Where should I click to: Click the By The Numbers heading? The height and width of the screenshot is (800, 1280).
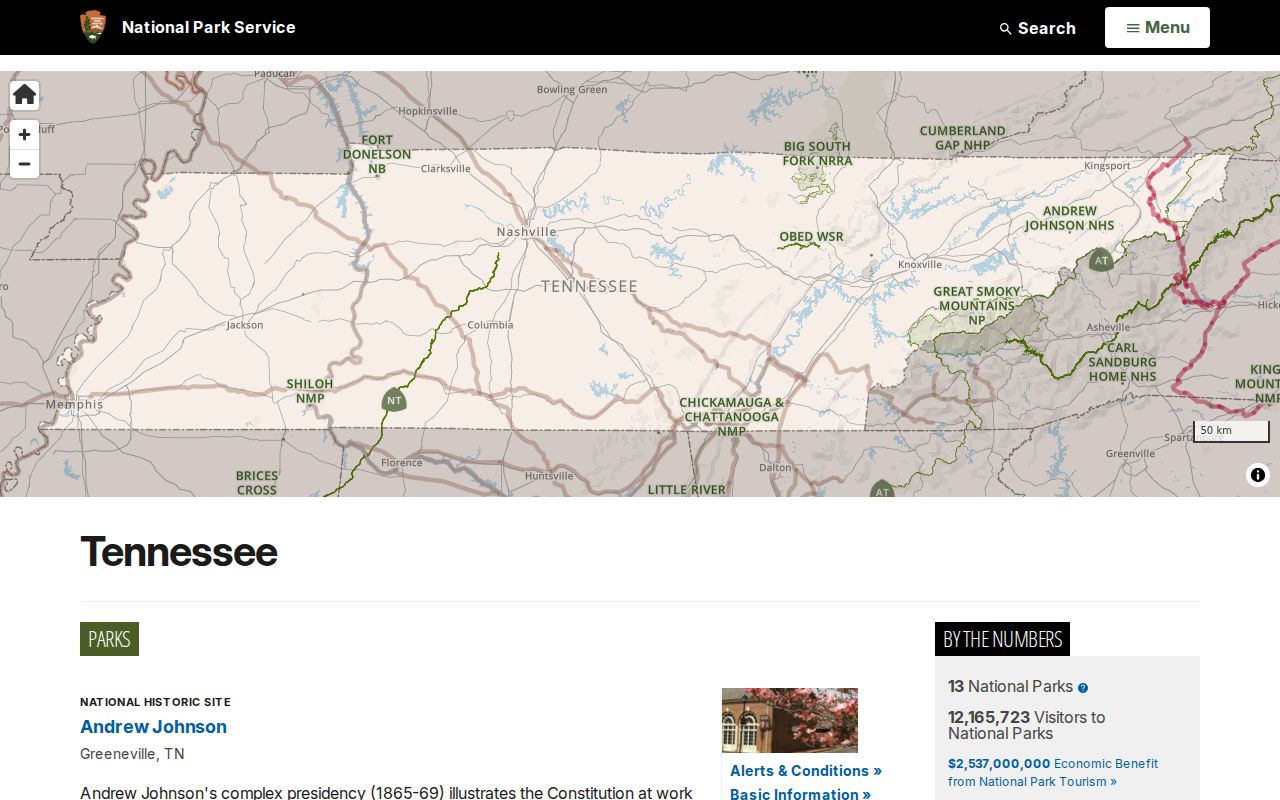(x=1002, y=639)
